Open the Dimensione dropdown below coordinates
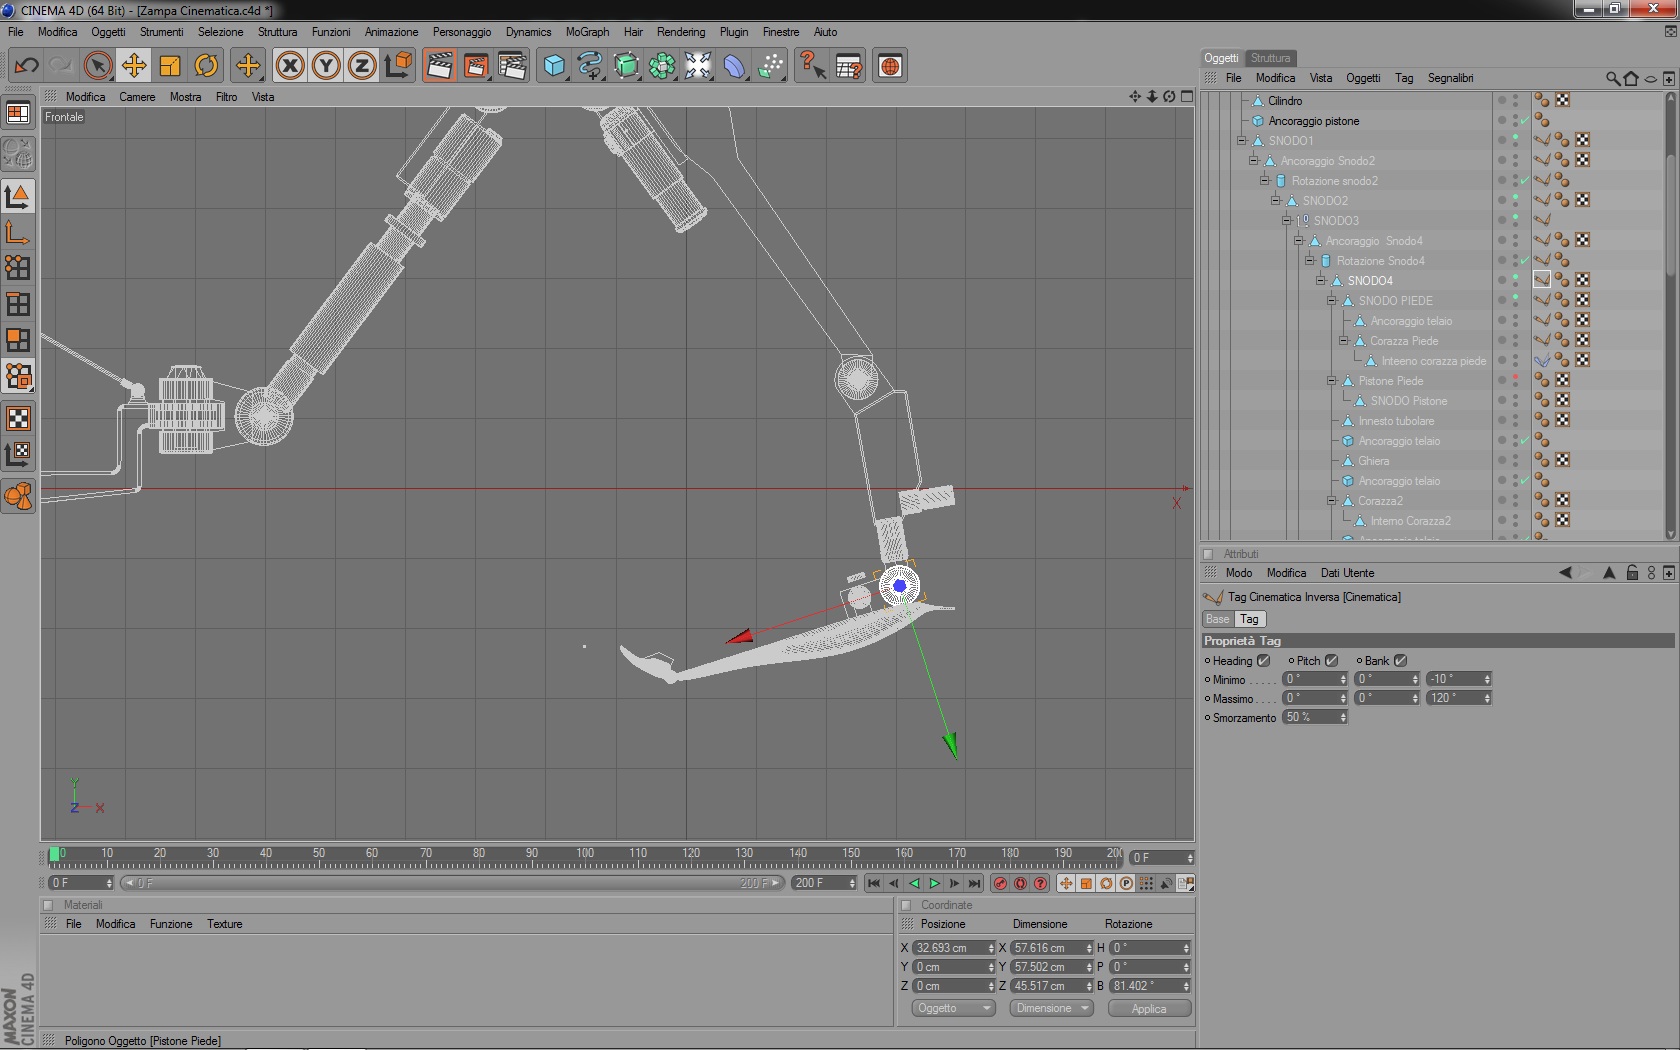 point(1051,1008)
